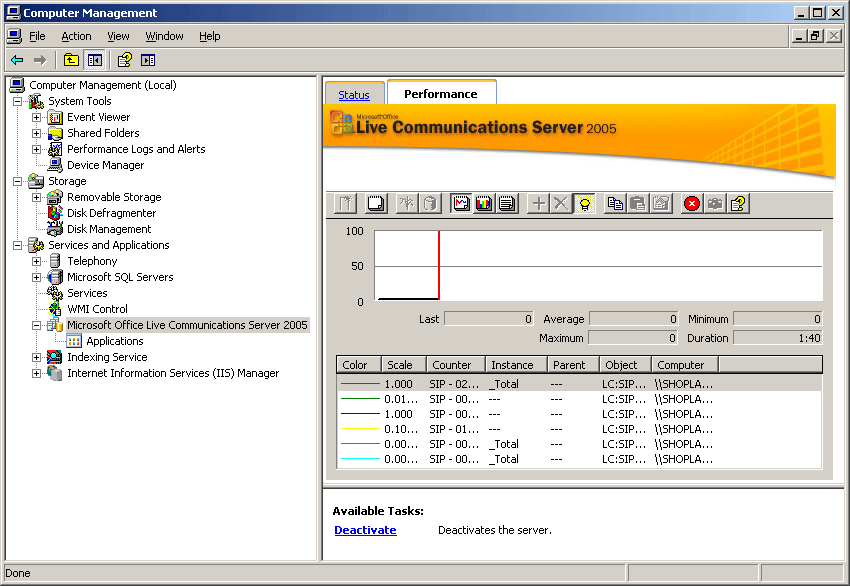Screen dimensions: 850x586
Task: Select the green line counter row
Action: (579, 399)
